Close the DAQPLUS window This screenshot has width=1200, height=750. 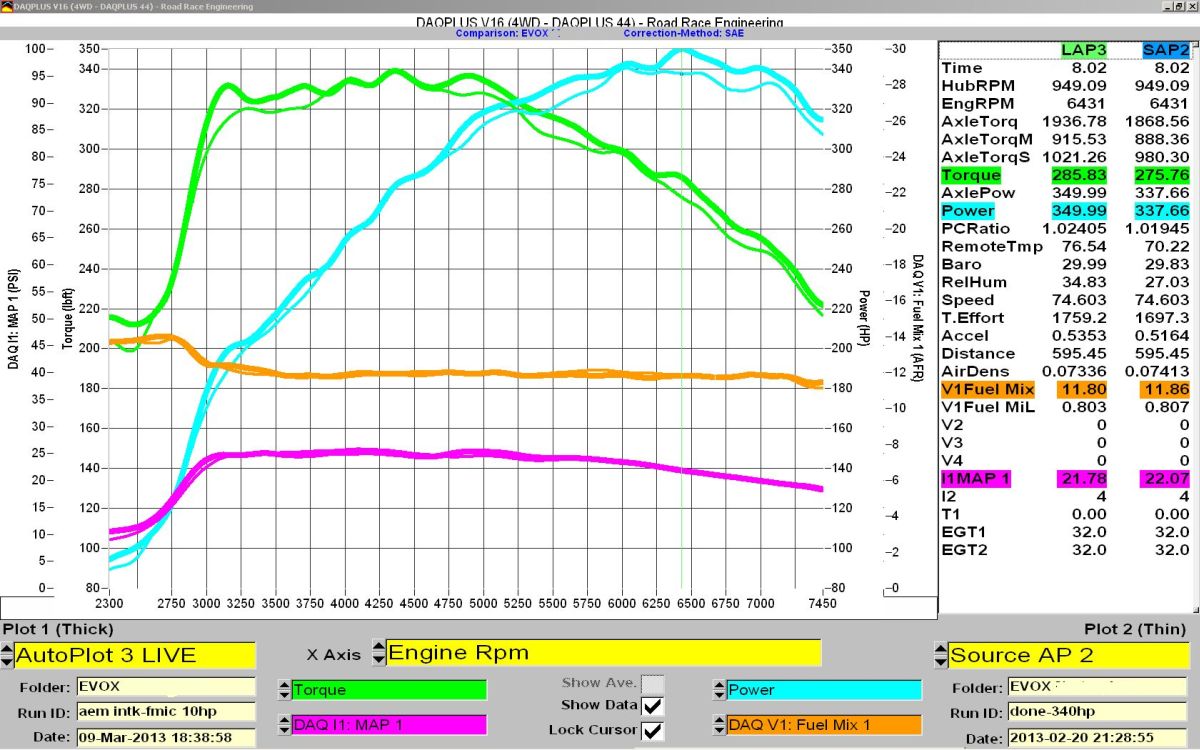[1191, 6]
